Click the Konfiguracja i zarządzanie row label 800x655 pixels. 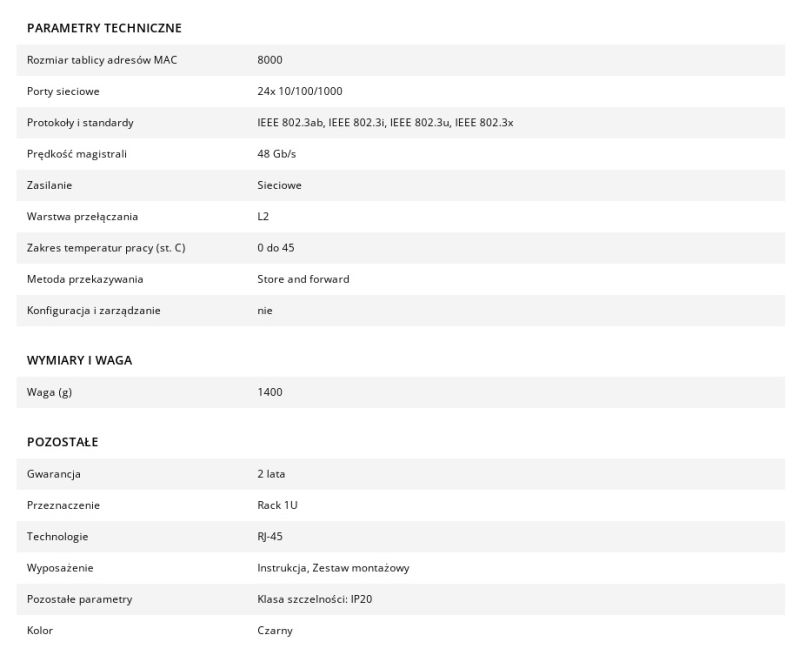[93, 311]
